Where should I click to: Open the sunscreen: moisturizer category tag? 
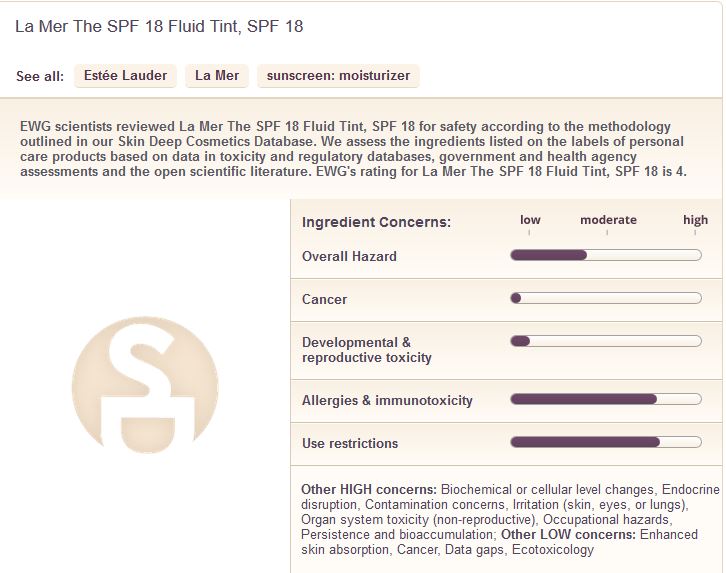coord(338,75)
